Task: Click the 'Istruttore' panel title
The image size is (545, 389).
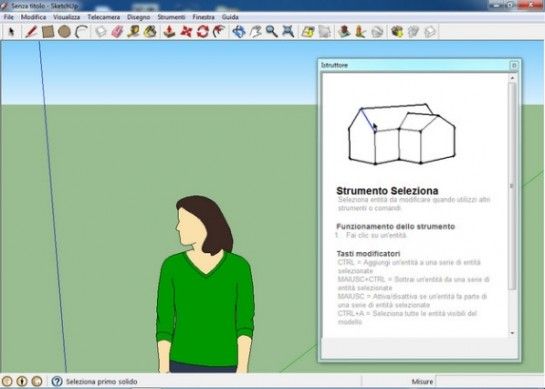Action: pos(334,65)
